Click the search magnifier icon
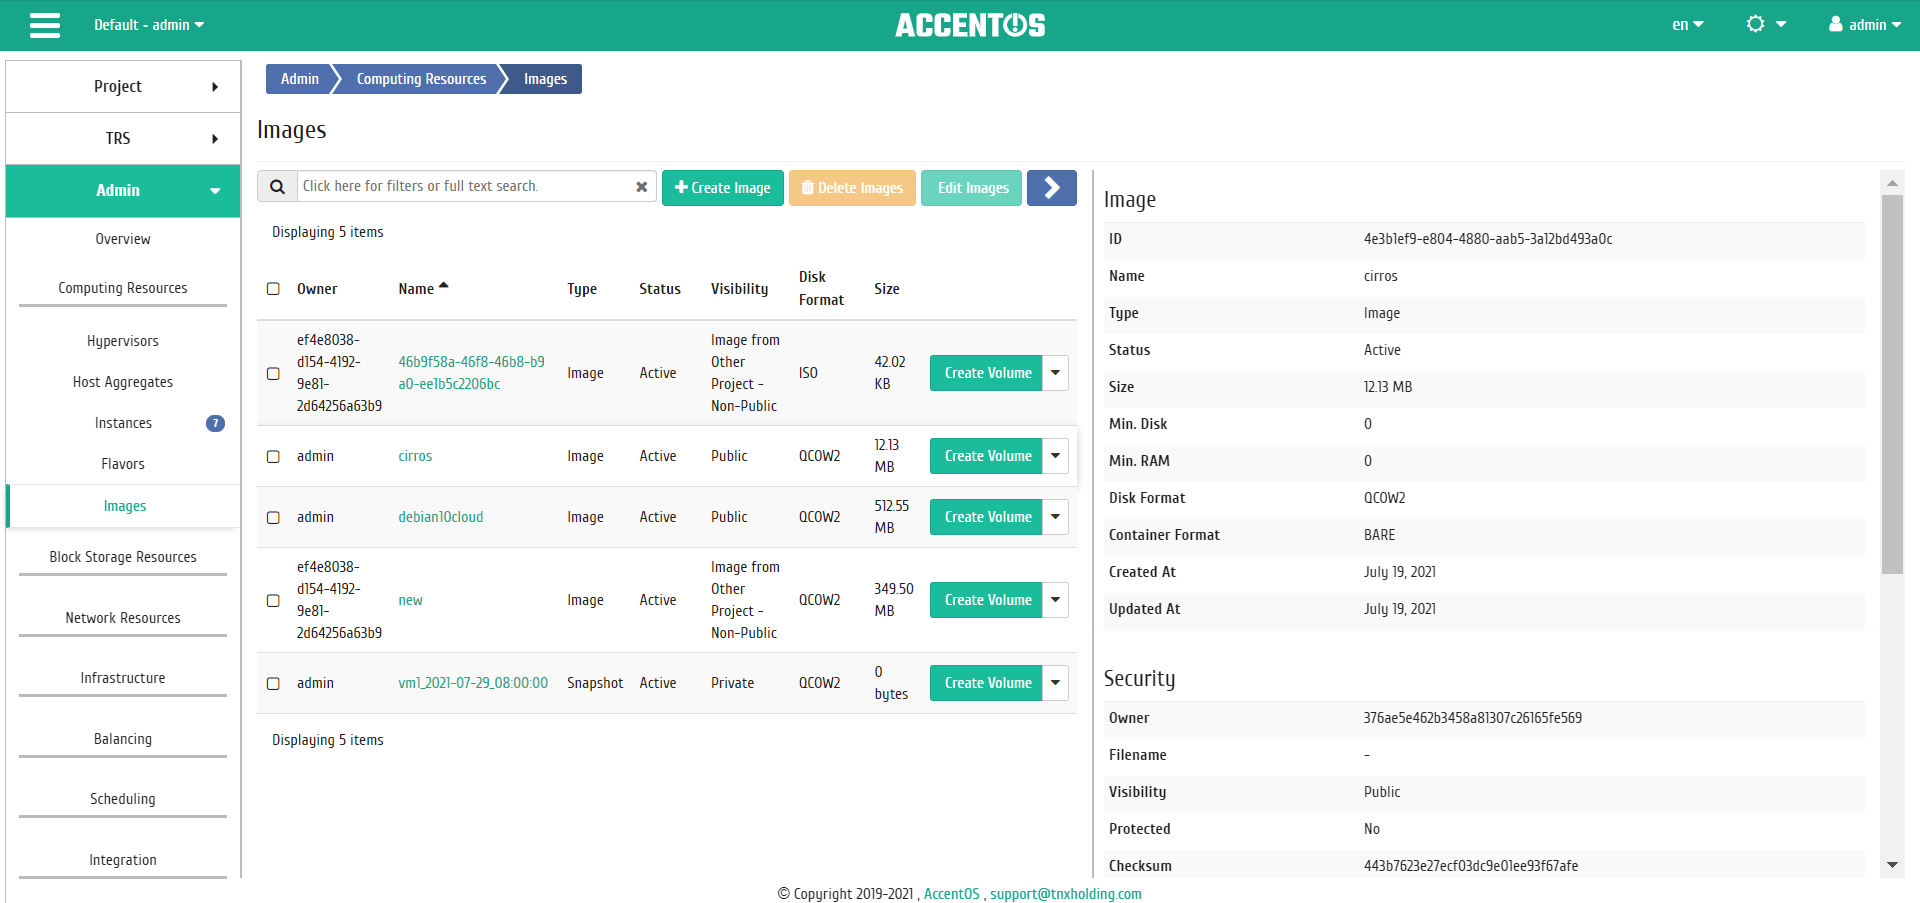The height and width of the screenshot is (903, 1920). coord(278,186)
